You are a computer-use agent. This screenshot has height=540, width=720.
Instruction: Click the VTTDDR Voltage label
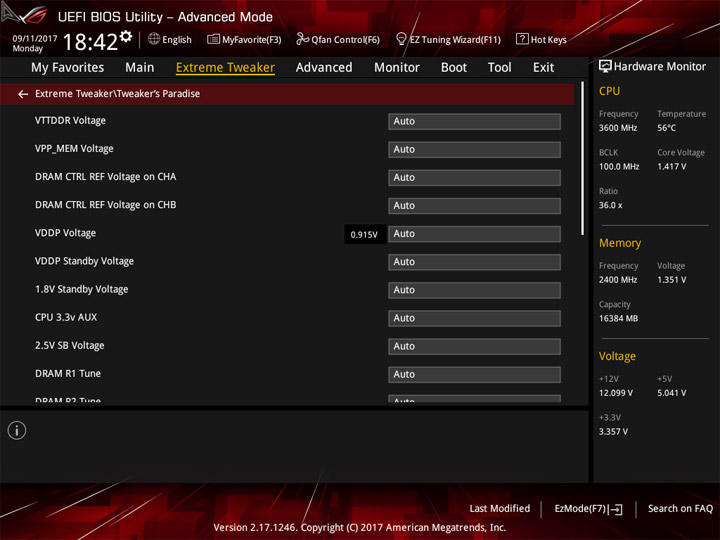pos(70,120)
